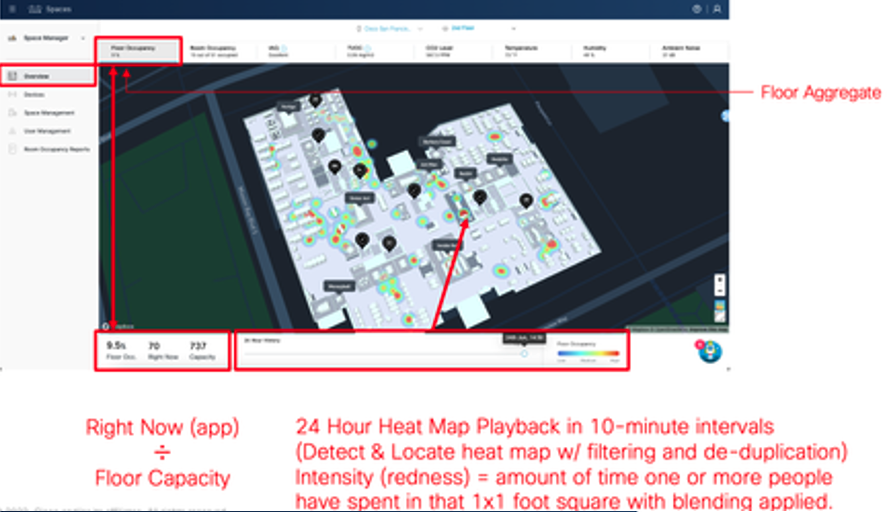Click the 24 Hour History slider handle
887x512 pixels.
tap(524, 353)
